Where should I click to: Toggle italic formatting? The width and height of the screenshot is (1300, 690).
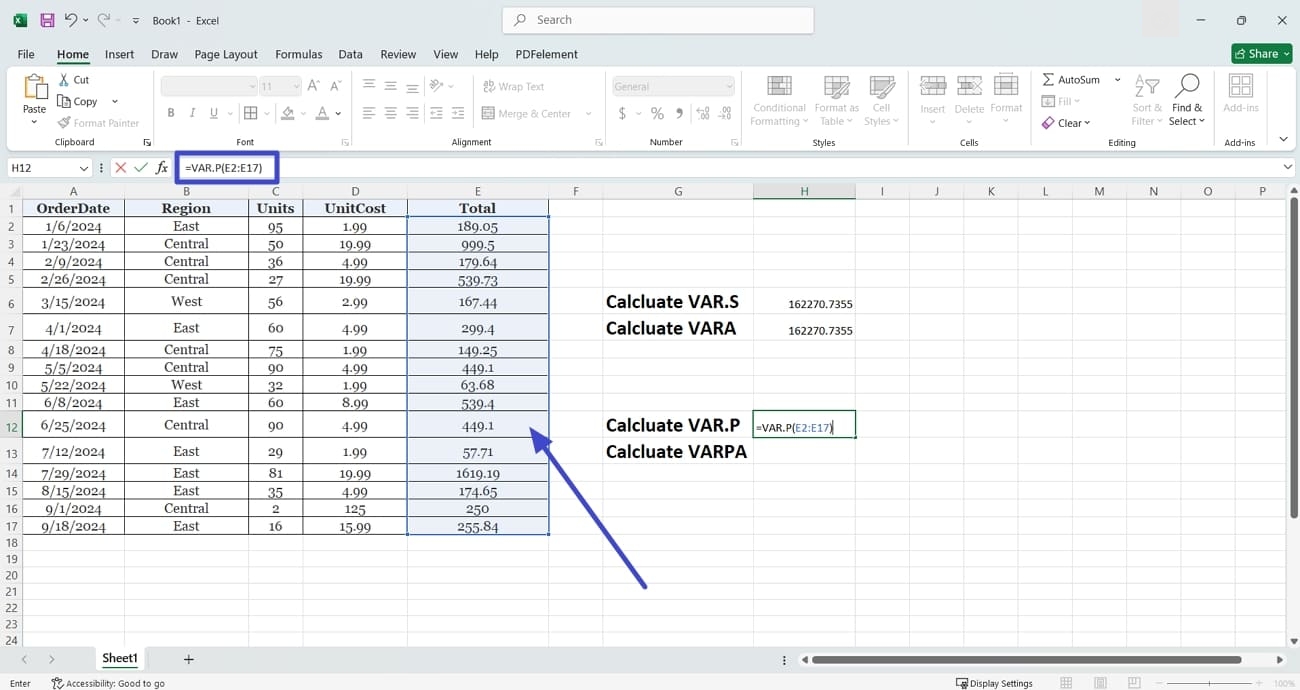tap(191, 113)
